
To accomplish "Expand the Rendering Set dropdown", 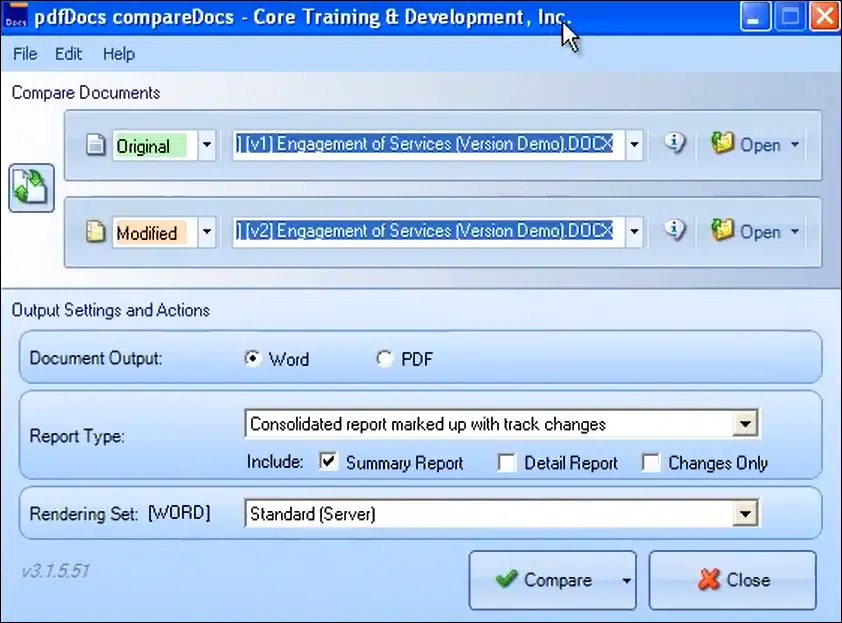I will tap(745, 513).
